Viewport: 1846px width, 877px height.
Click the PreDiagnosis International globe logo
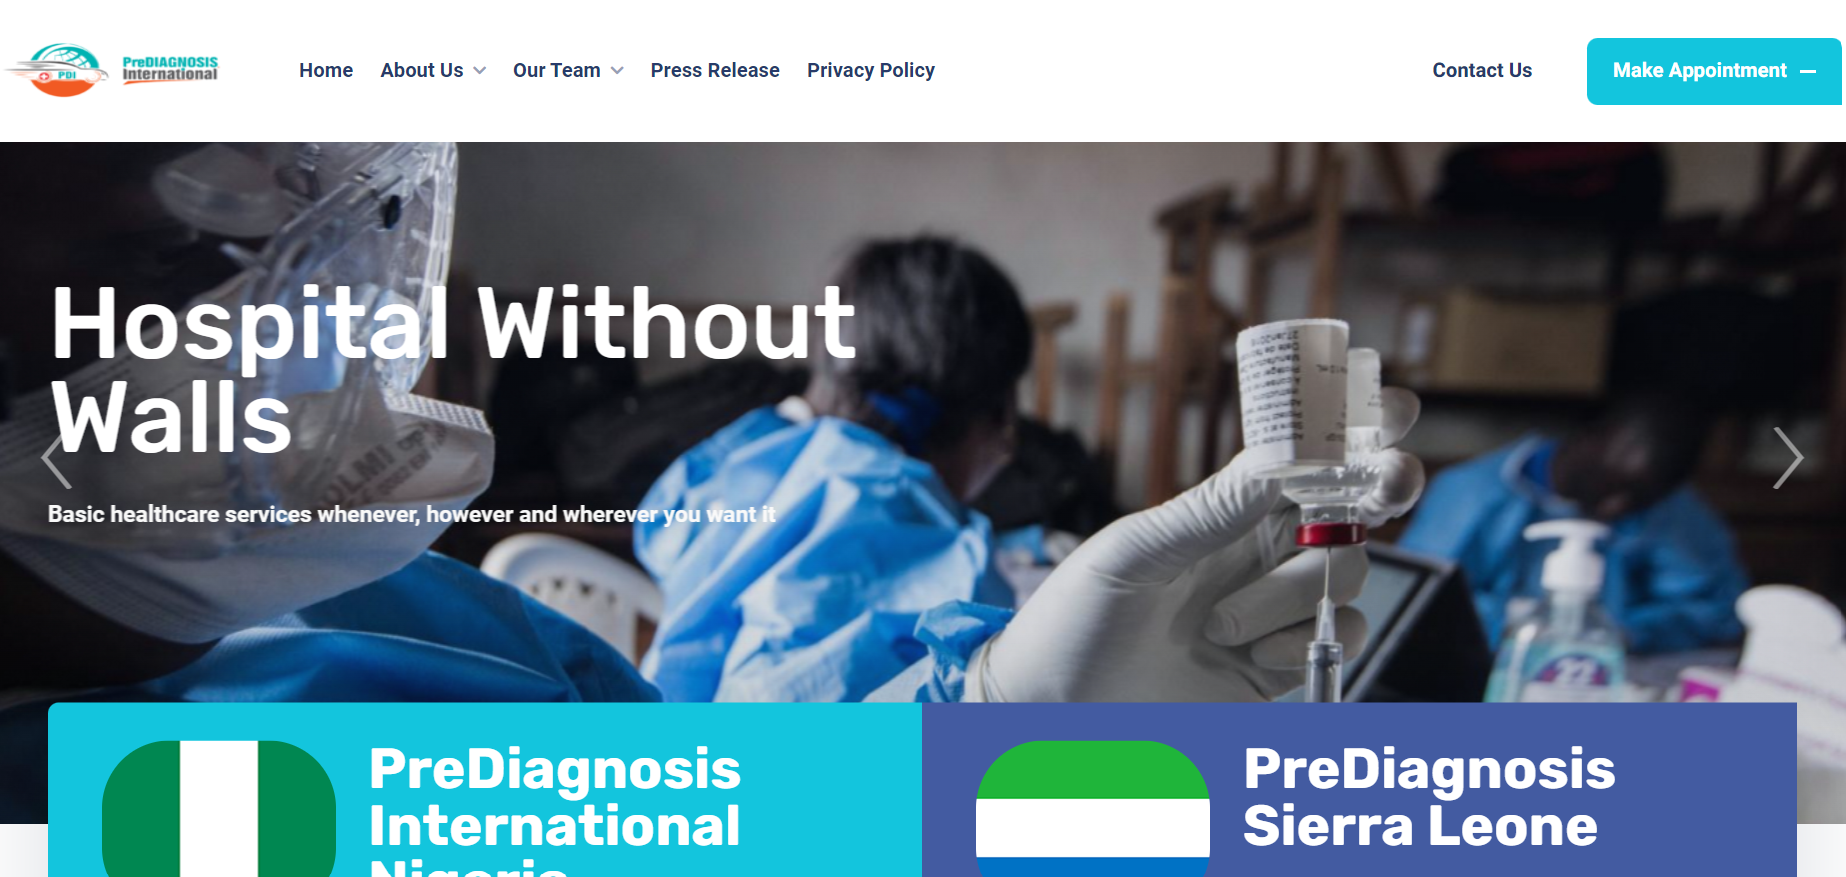click(57, 70)
